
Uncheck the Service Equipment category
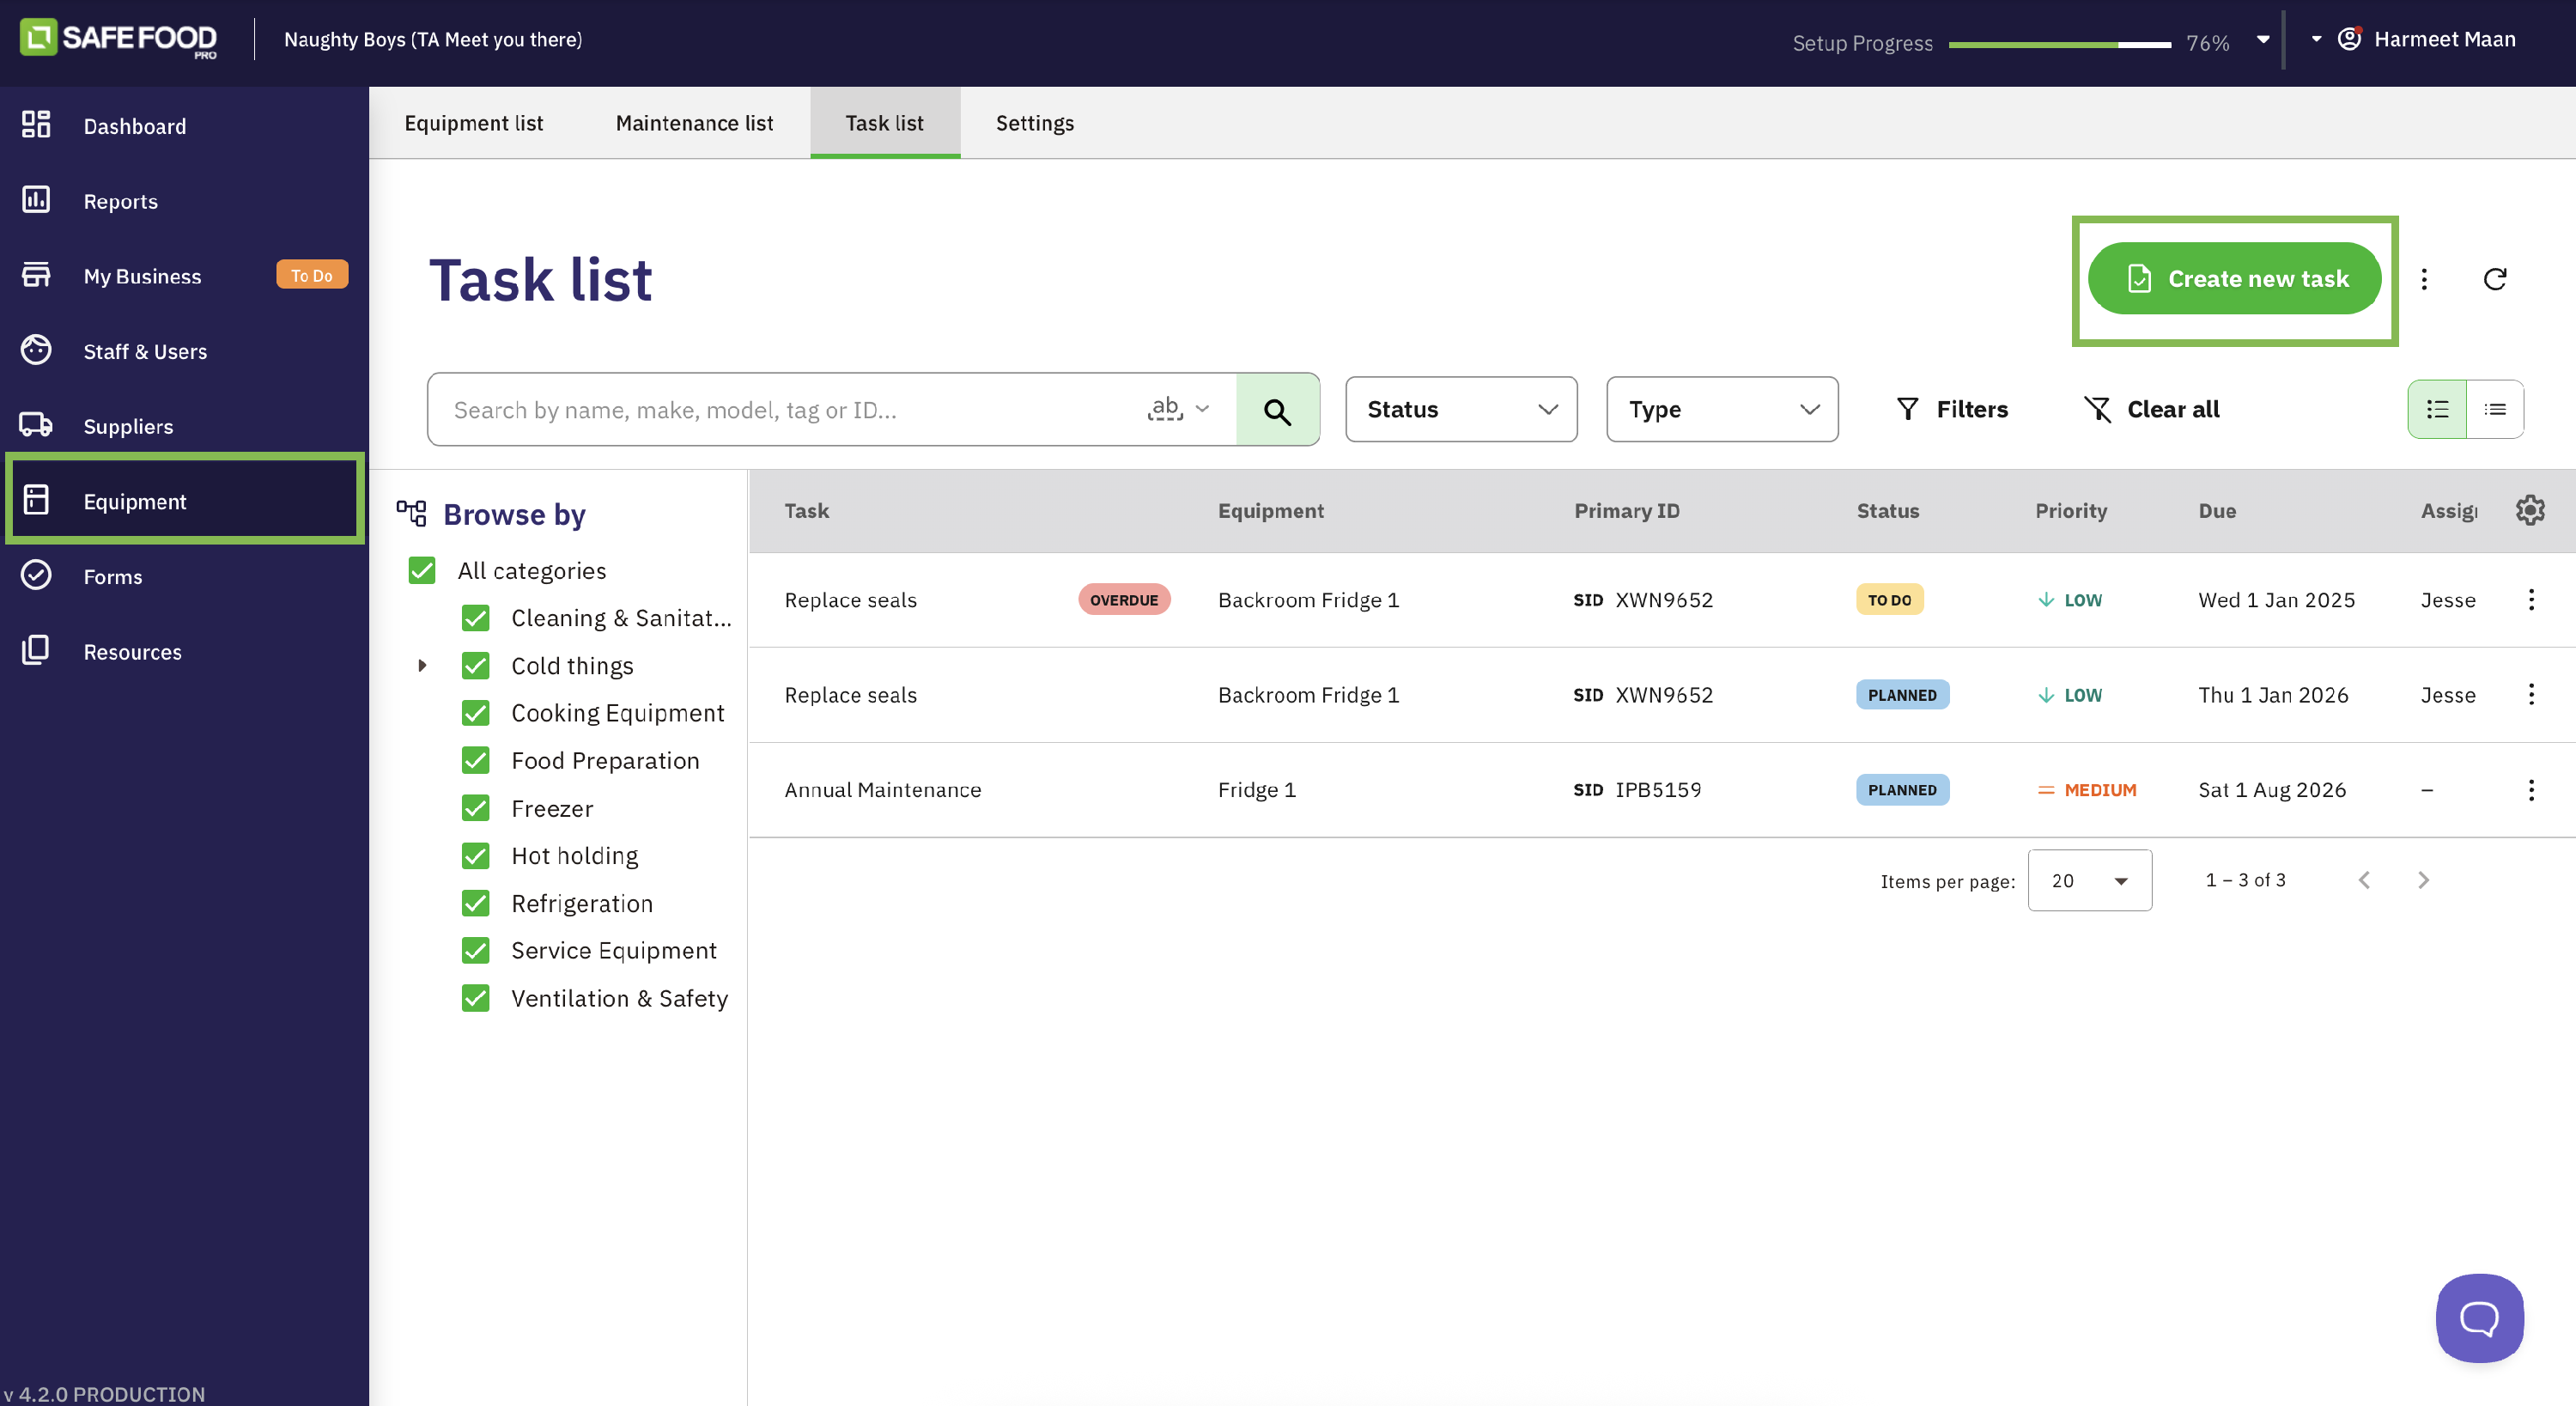[476, 951]
